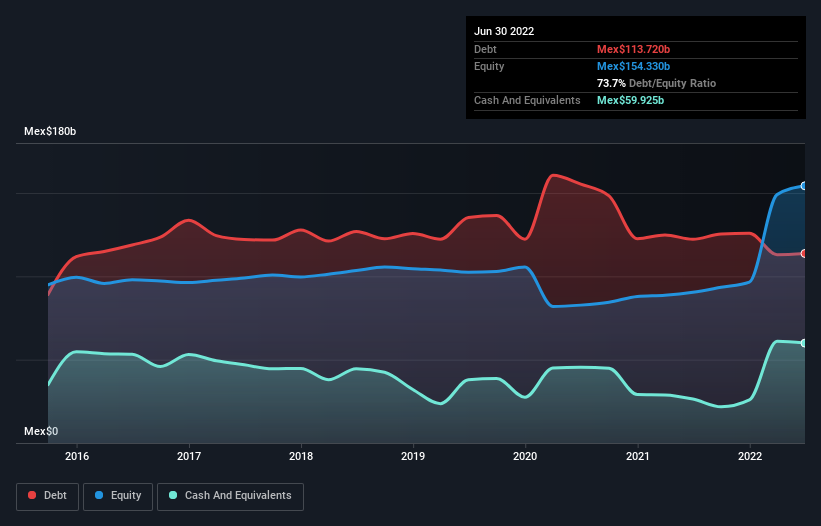The width and height of the screenshot is (821, 526).
Task: Click the Mex$113.720b debt value
Action: tap(634, 49)
